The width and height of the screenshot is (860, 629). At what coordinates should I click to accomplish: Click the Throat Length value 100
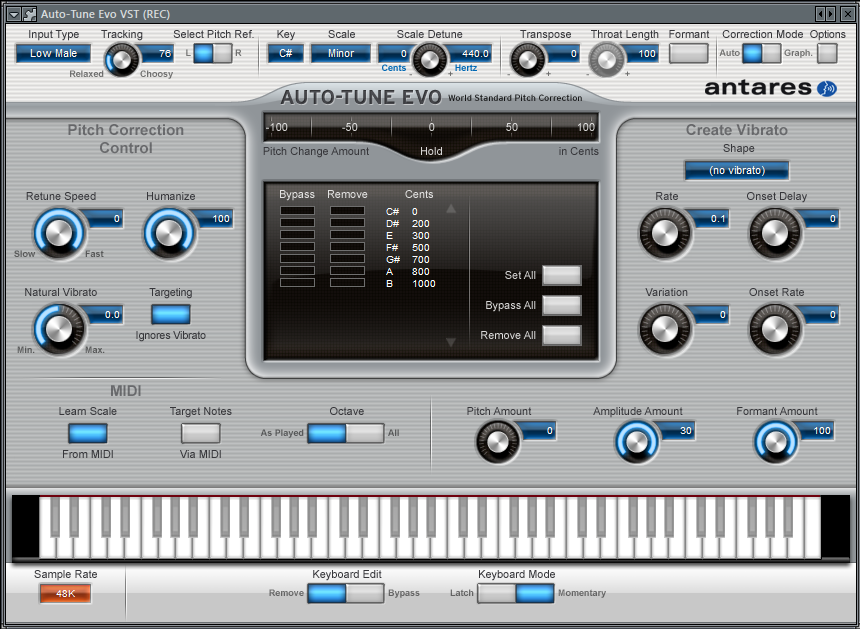pyautogui.click(x=642, y=54)
